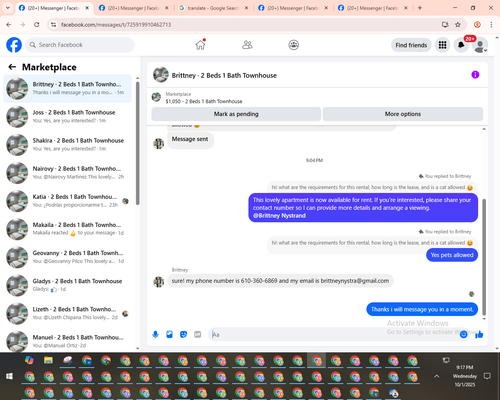
Task: Choose a sticker icon in composer
Action: click(x=183, y=334)
